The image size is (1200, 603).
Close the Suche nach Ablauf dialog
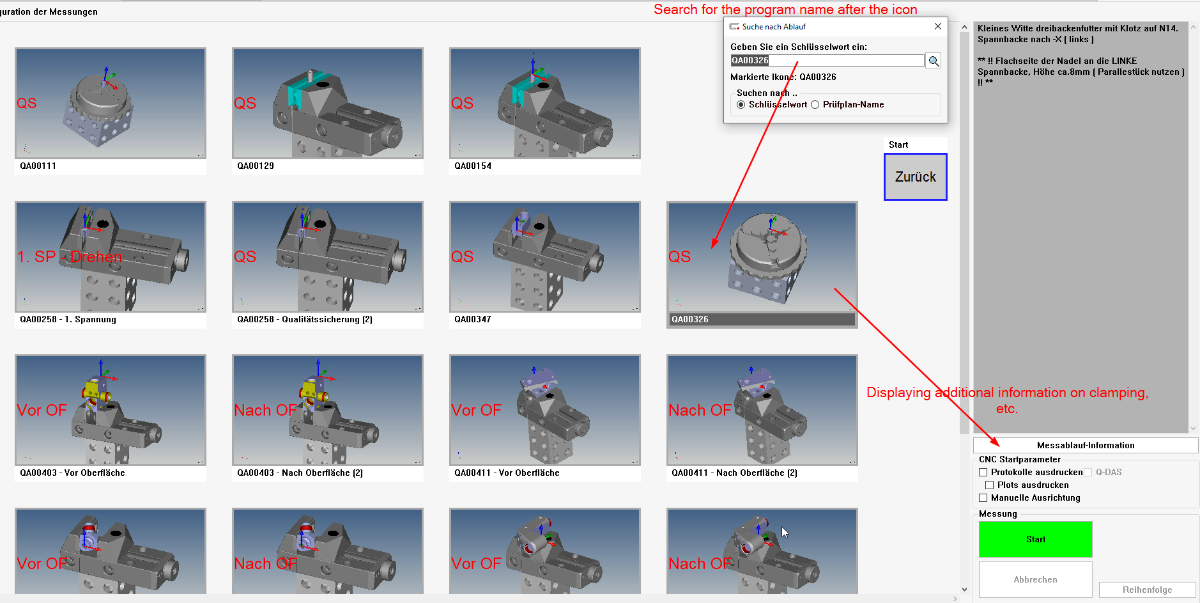937,26
